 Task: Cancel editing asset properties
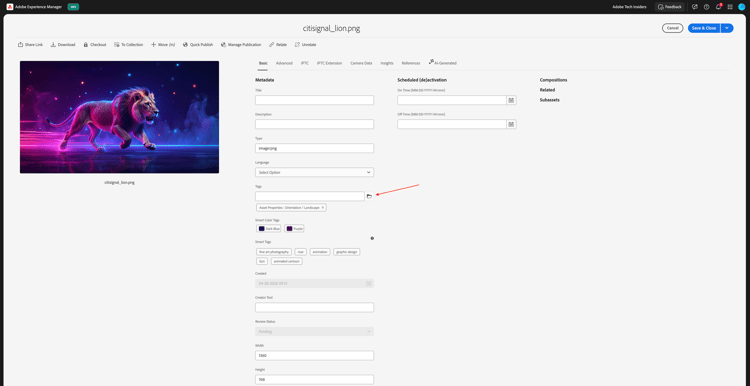[x=673, y=28]
